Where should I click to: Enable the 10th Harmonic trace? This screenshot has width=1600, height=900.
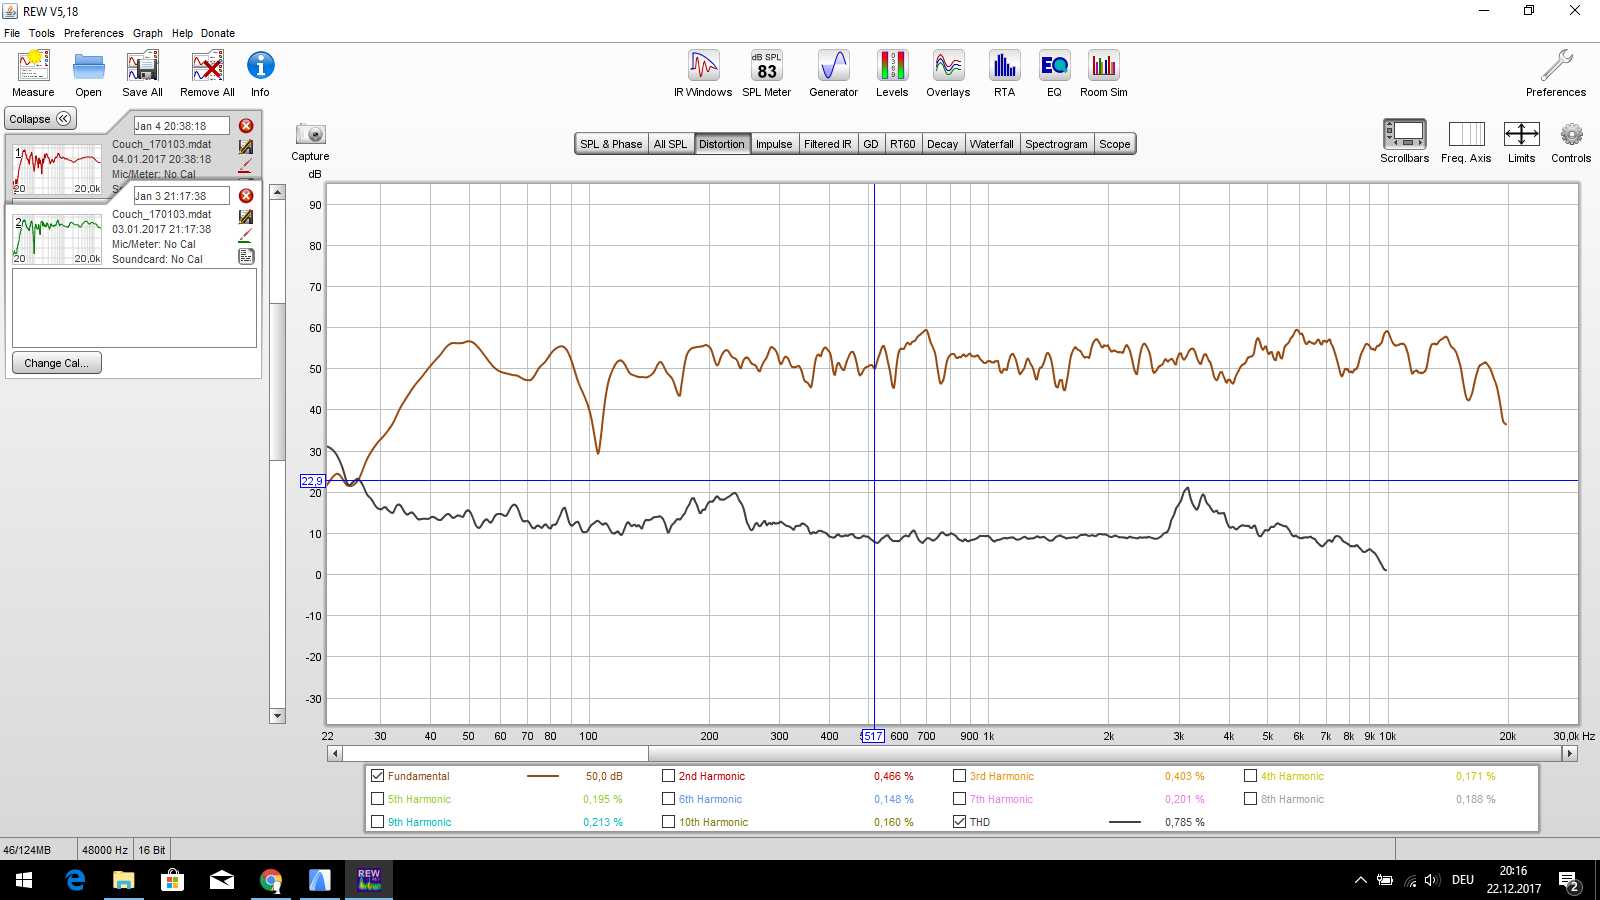(x=668, y=822)
